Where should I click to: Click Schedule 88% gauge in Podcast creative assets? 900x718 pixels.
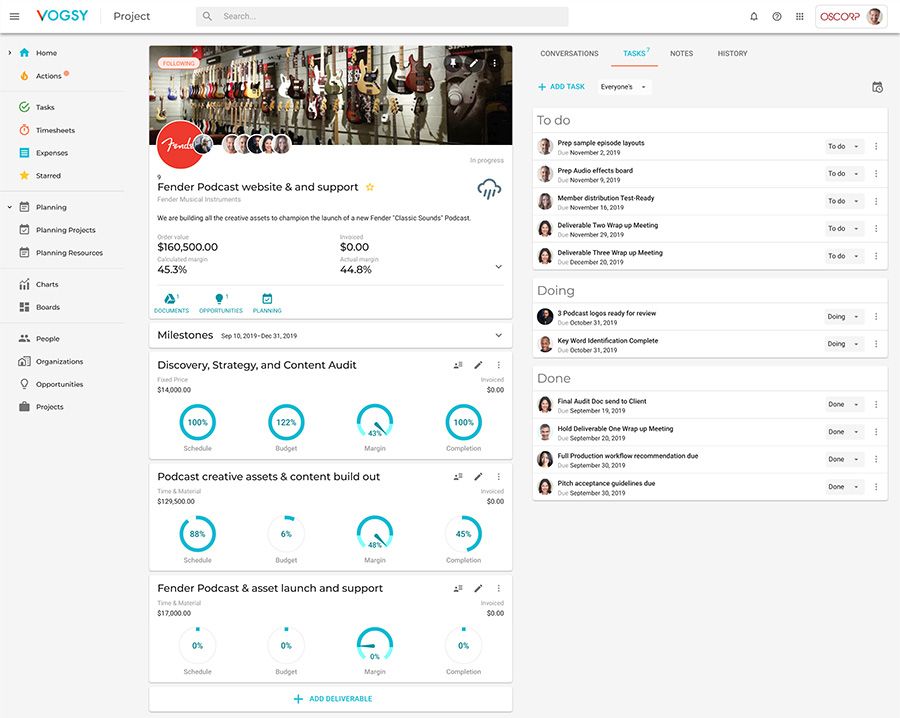197,534
